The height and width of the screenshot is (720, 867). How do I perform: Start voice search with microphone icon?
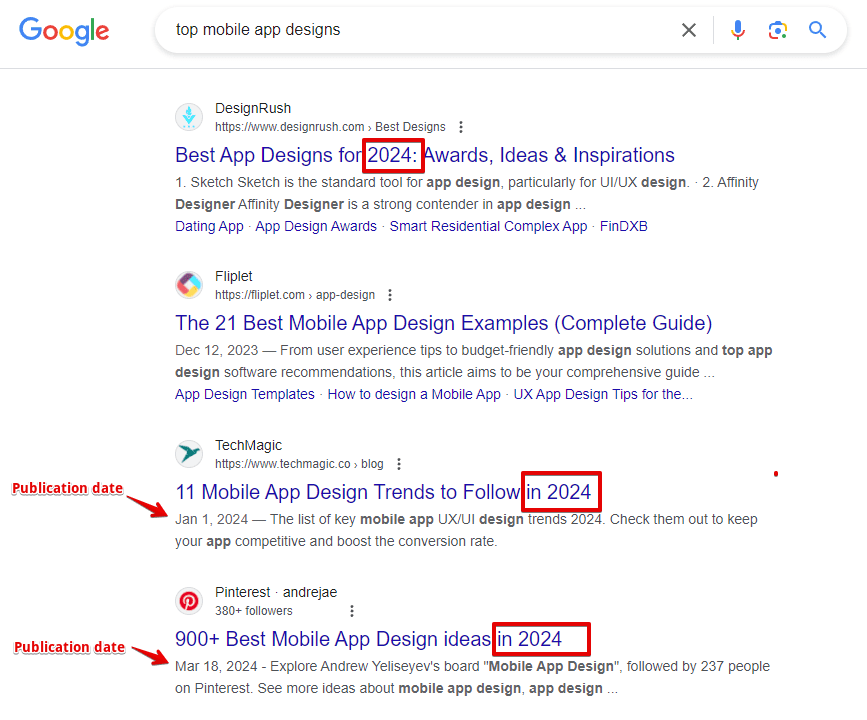(x=738, y=30)
